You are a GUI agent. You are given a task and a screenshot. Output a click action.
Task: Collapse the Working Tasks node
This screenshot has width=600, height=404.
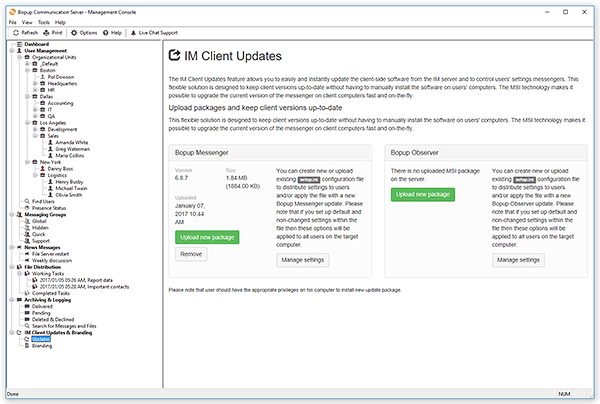pyautogui.click(x=20, y=273)
